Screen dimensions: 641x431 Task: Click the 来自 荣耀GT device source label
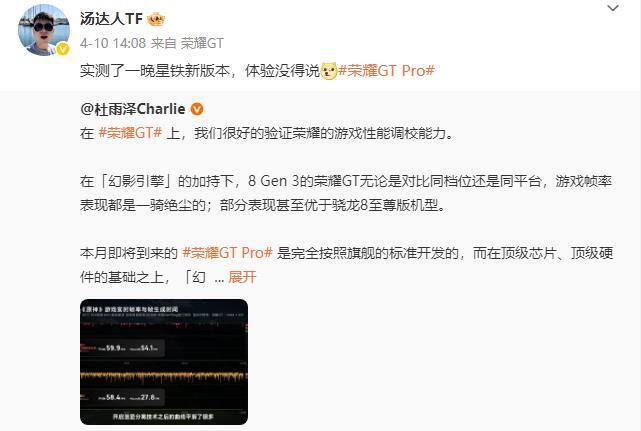187,43
